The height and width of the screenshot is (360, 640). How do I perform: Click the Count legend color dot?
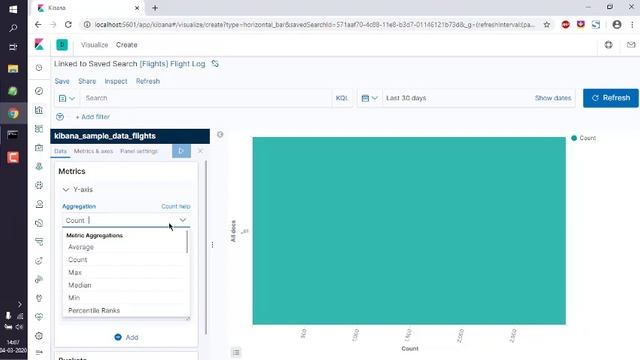tap(574, 138)
